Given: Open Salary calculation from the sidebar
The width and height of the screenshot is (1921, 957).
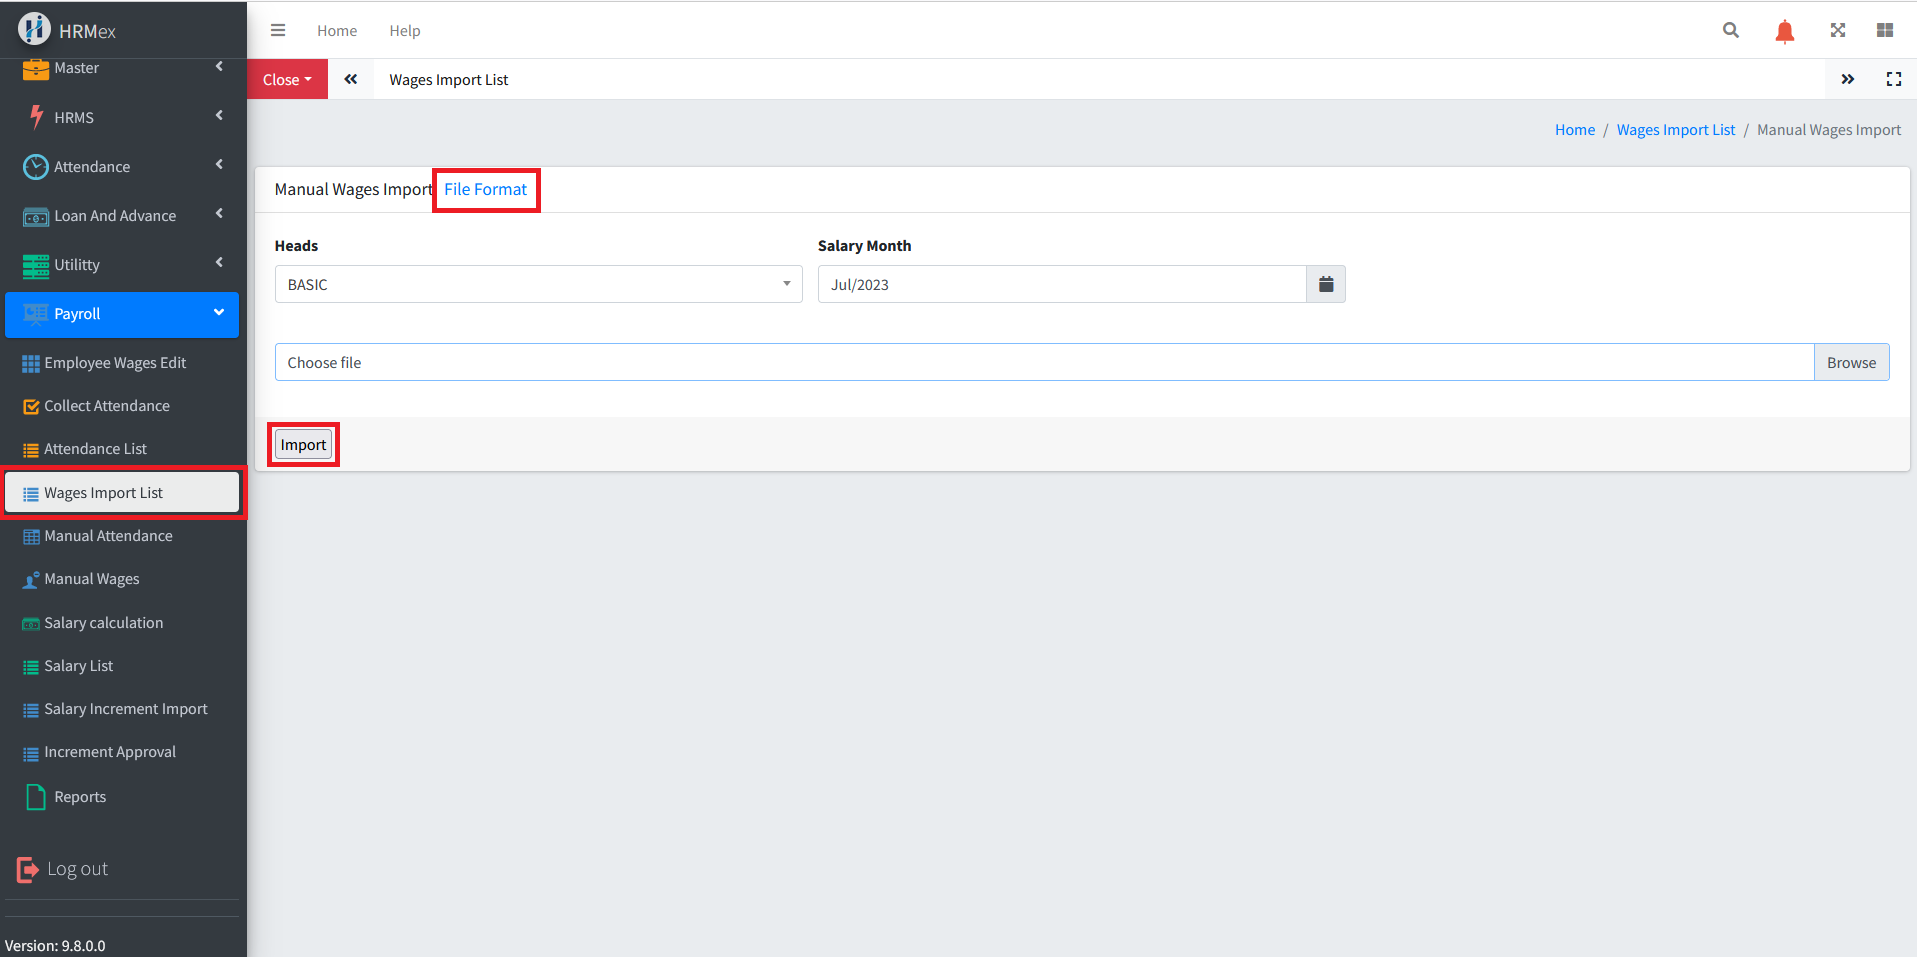Looking at the screenshot, I should click(103, 623).
